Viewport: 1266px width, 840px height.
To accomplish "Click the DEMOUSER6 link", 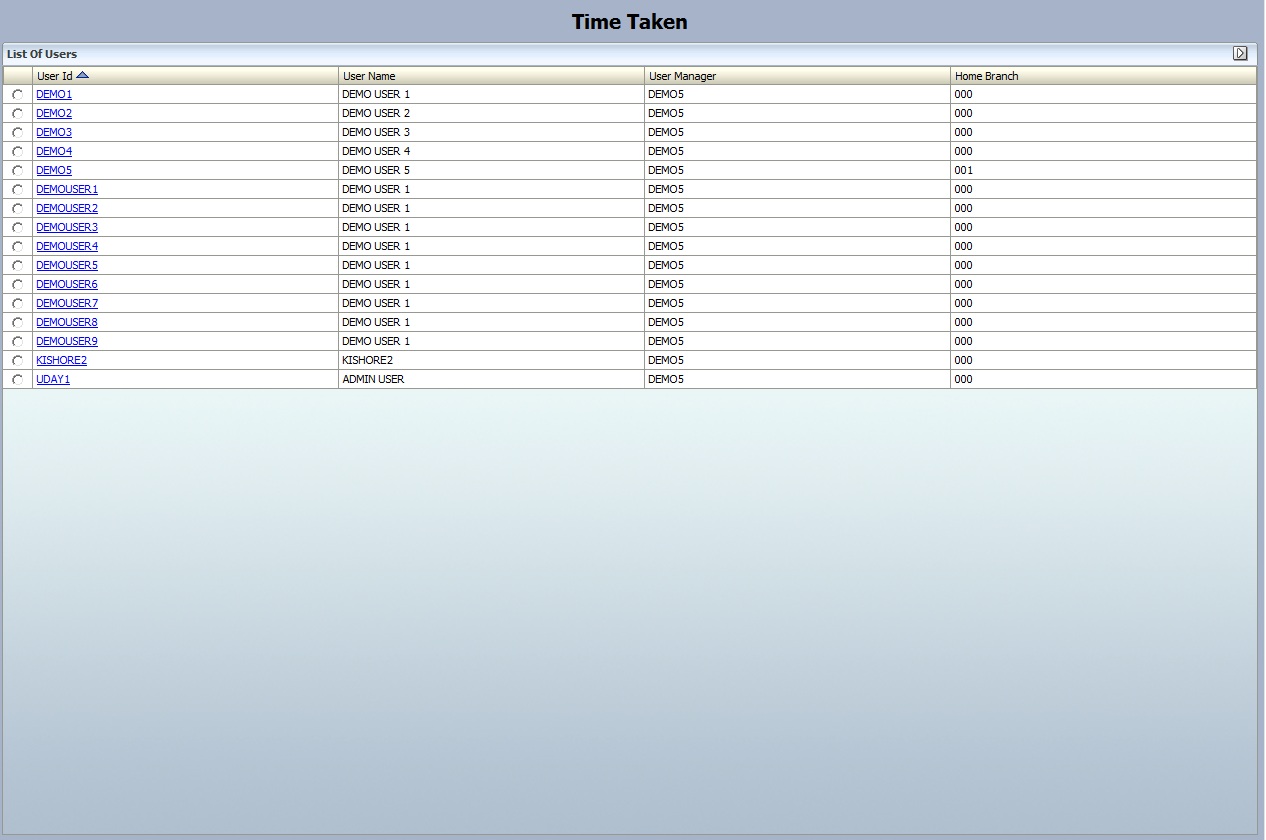I will (67, 284).
